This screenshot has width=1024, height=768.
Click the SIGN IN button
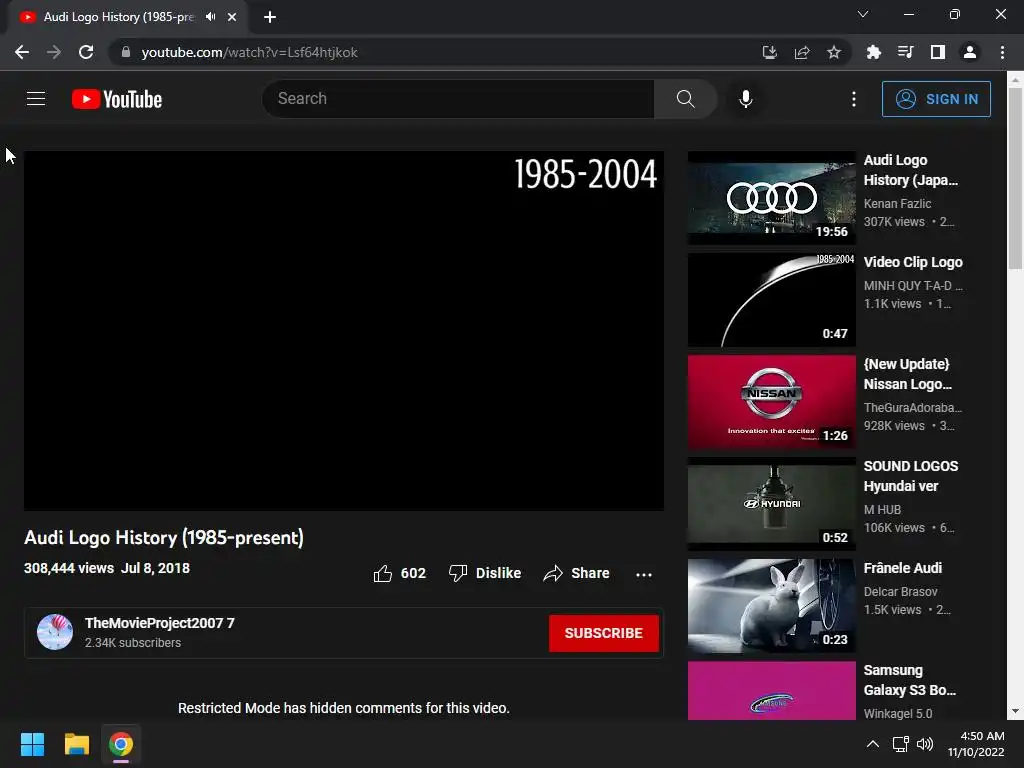(936, 99)
